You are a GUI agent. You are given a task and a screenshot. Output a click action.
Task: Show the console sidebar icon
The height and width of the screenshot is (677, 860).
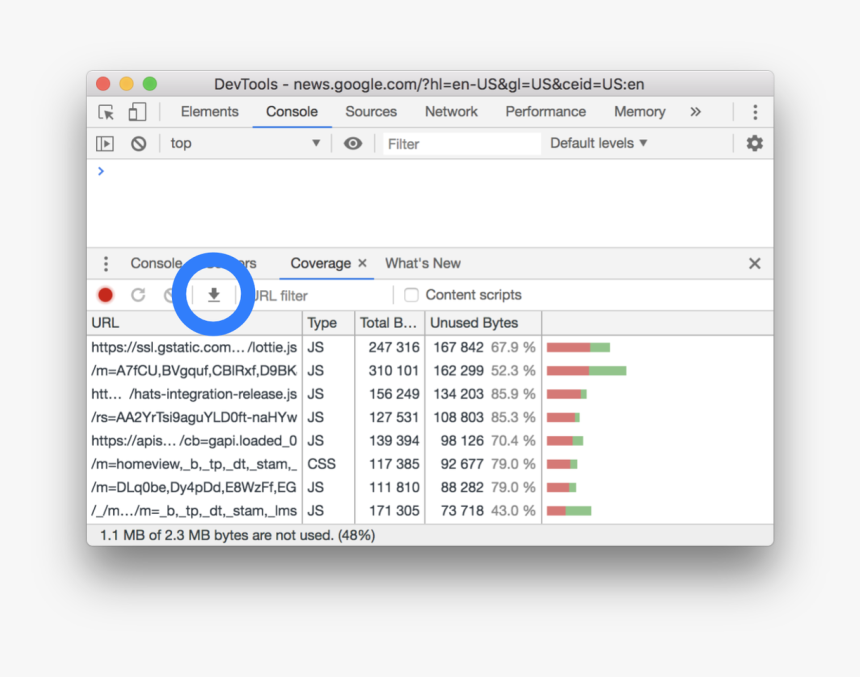[105, 144]
